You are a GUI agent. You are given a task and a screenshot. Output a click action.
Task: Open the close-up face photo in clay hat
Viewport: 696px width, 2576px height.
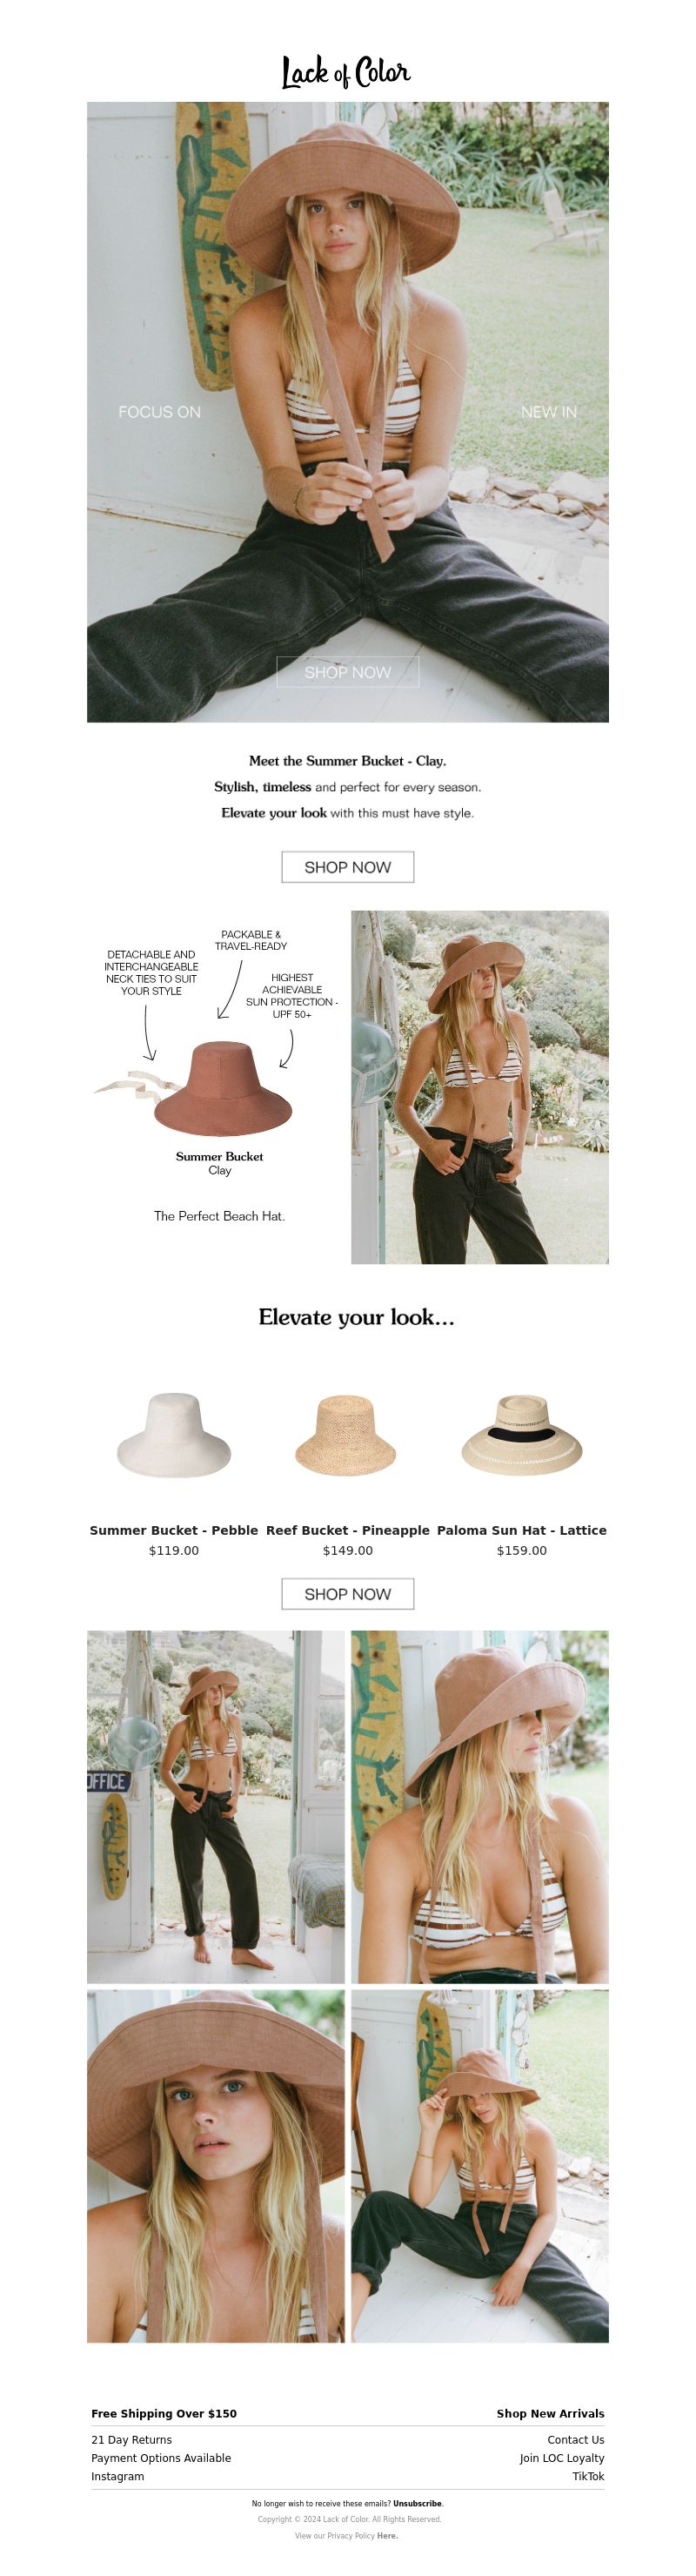point(216,2166)
